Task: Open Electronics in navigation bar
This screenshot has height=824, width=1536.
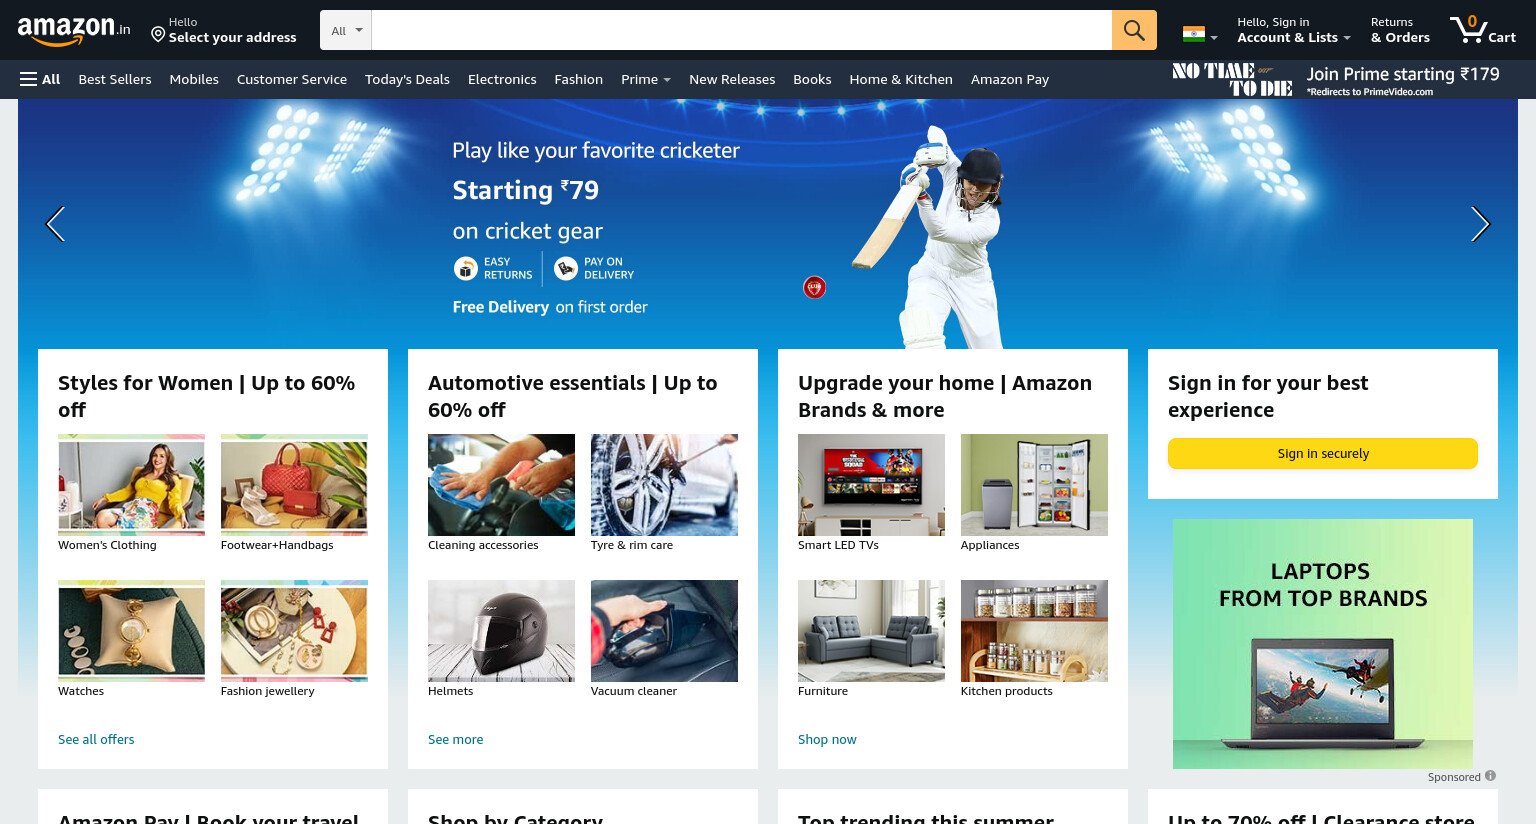Action: [502, 79]
